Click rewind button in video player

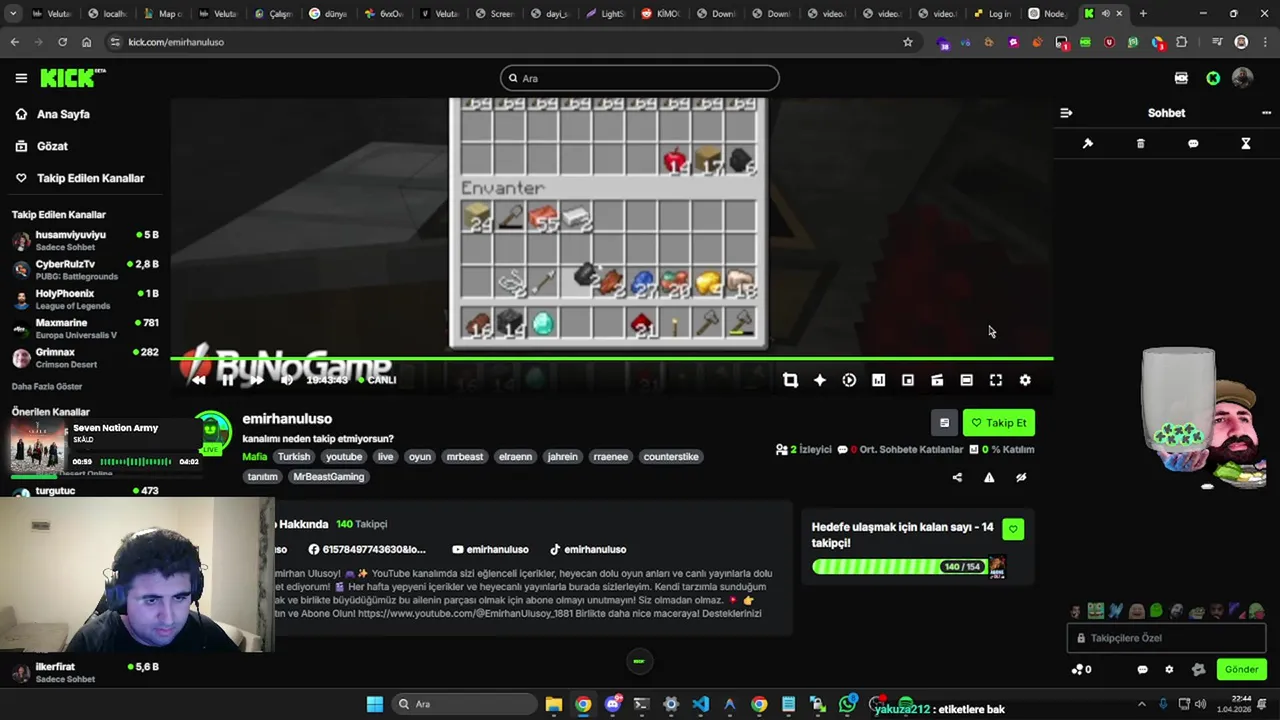coord(199,380)
